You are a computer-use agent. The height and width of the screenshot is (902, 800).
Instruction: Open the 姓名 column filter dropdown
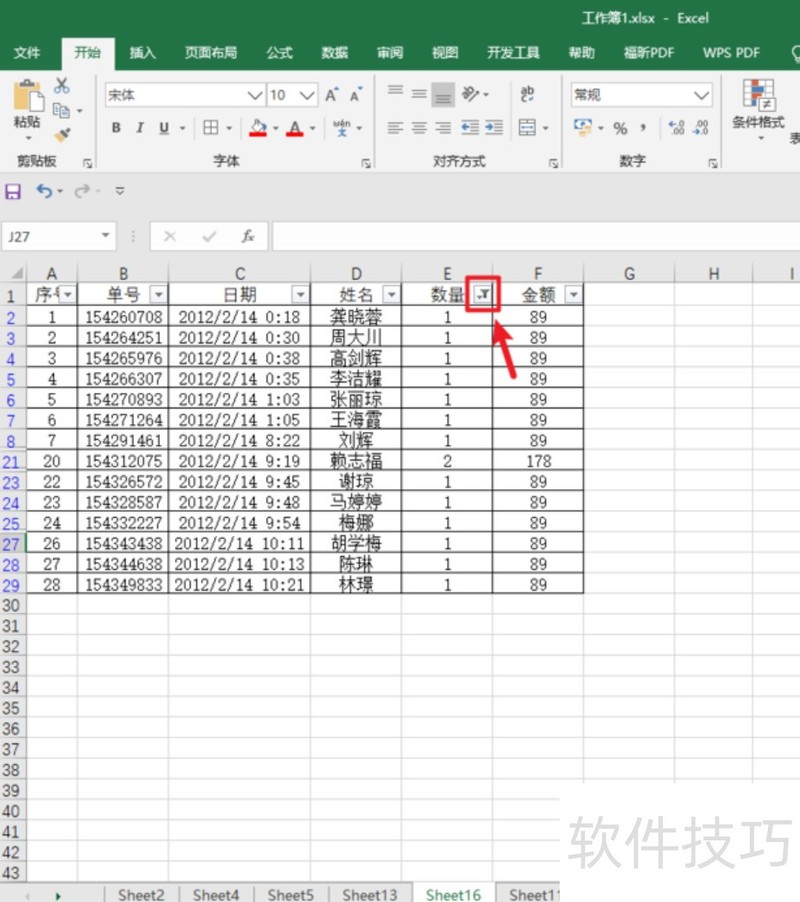click(x=392, y=295)
